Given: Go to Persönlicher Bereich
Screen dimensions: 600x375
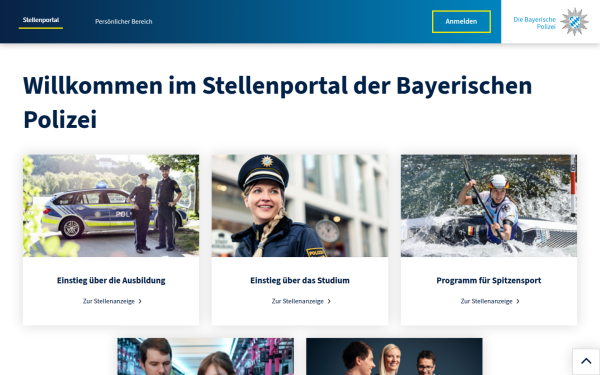Looking at the screenshot, I should tap(124, 22).
